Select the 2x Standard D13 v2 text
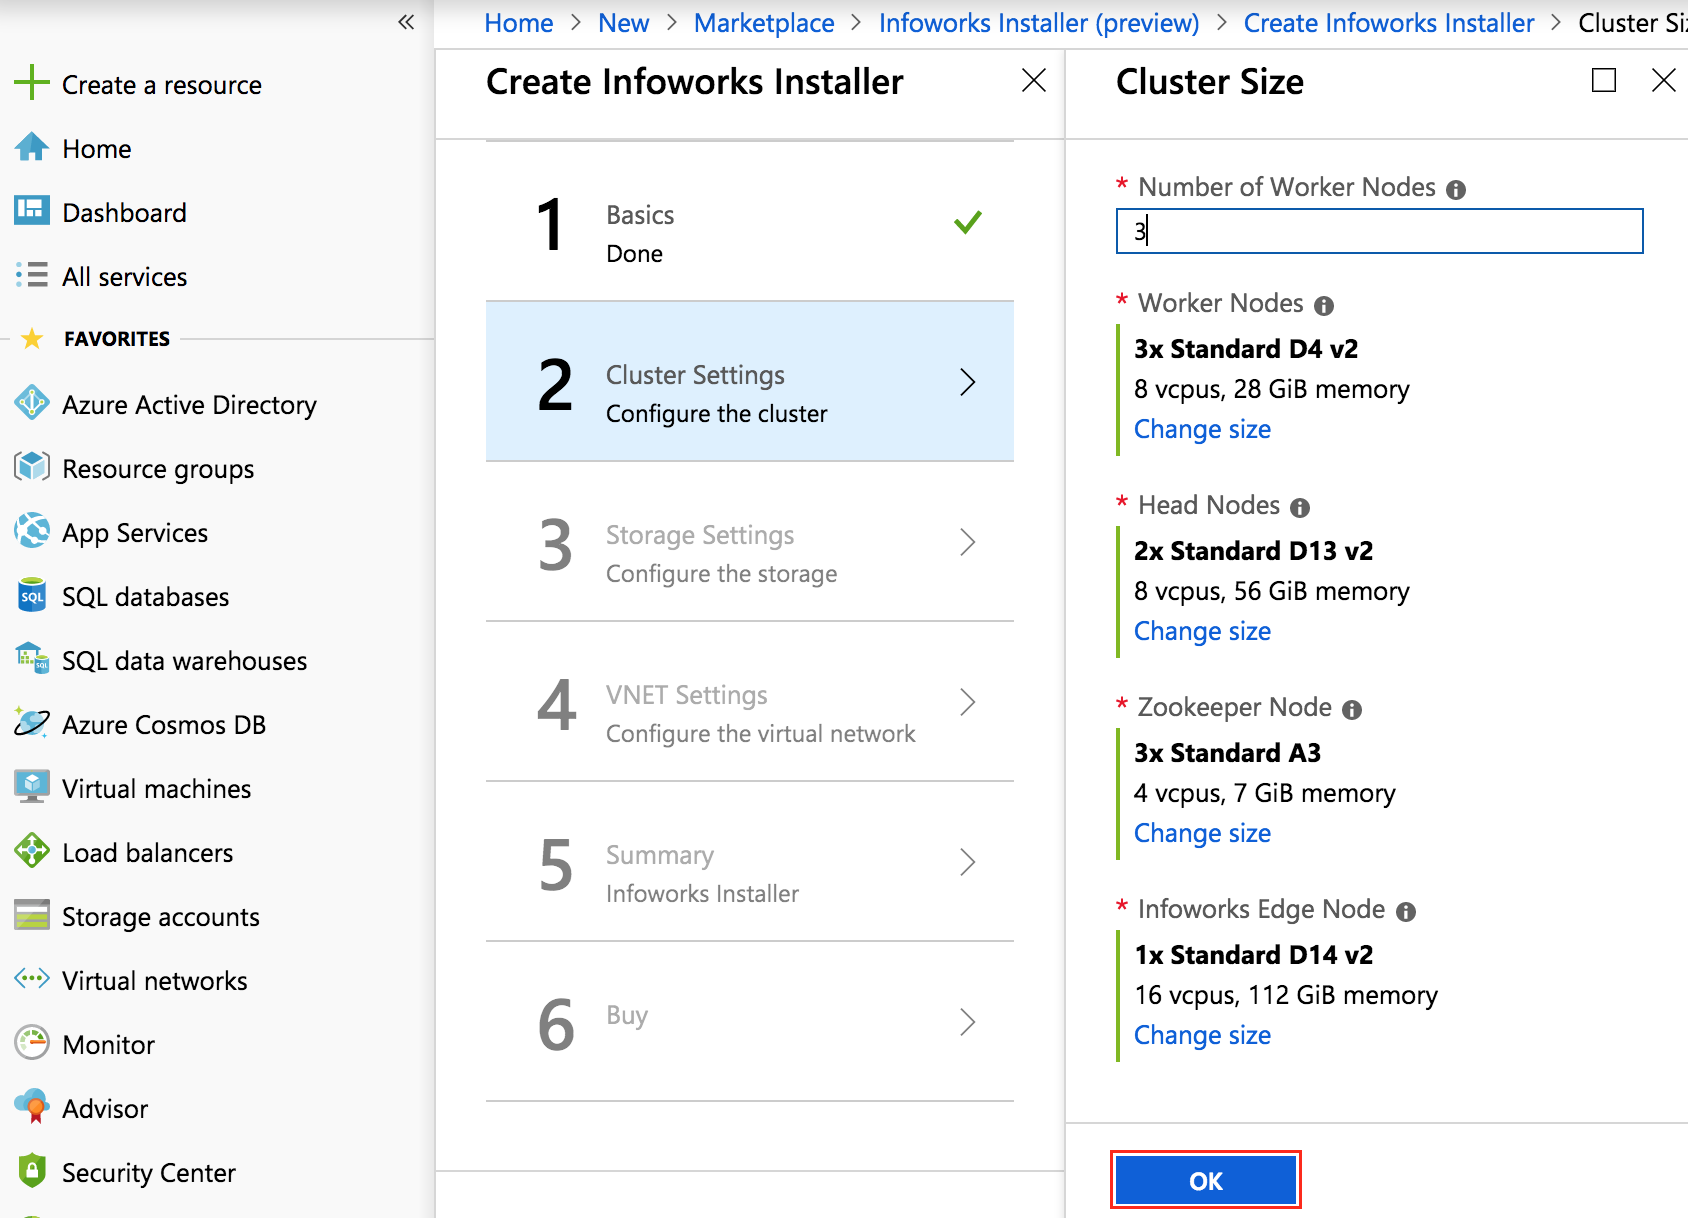This screenshot has width=1688, height=1218. pos(1253,551)
